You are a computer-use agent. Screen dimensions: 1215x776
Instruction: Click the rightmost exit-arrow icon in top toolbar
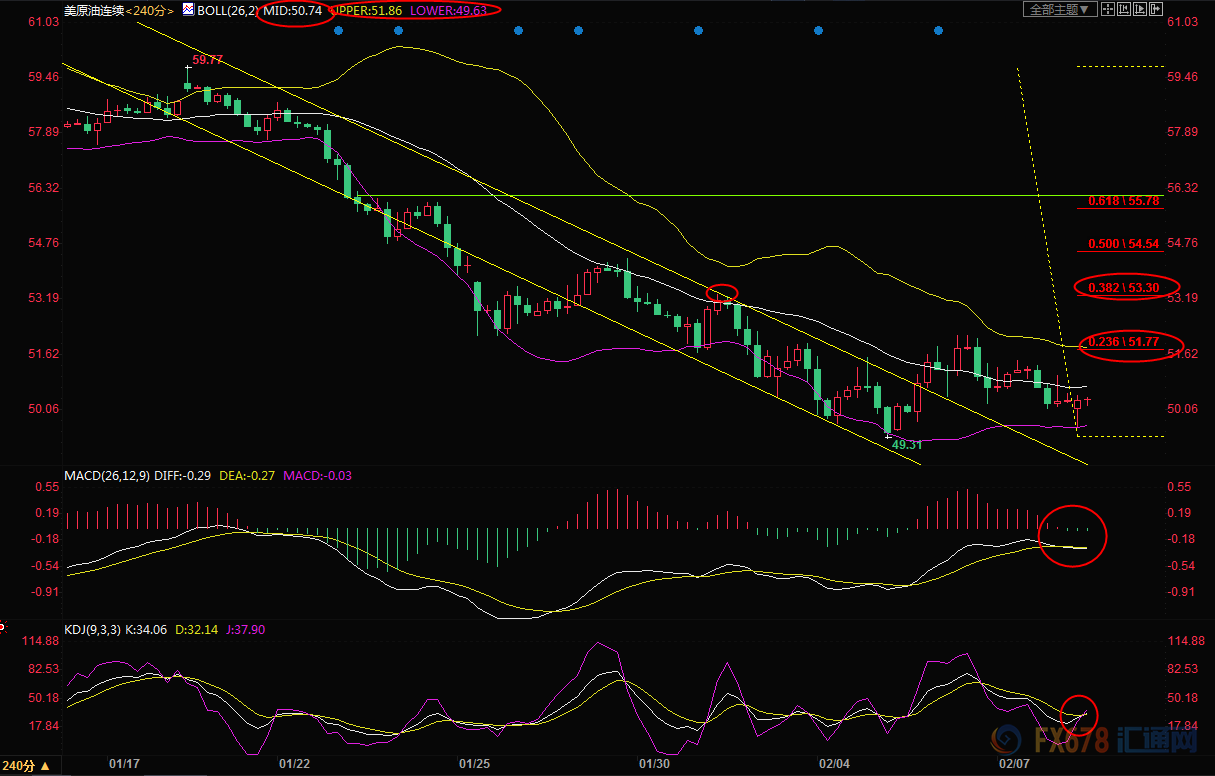[x=1157, y=9]
